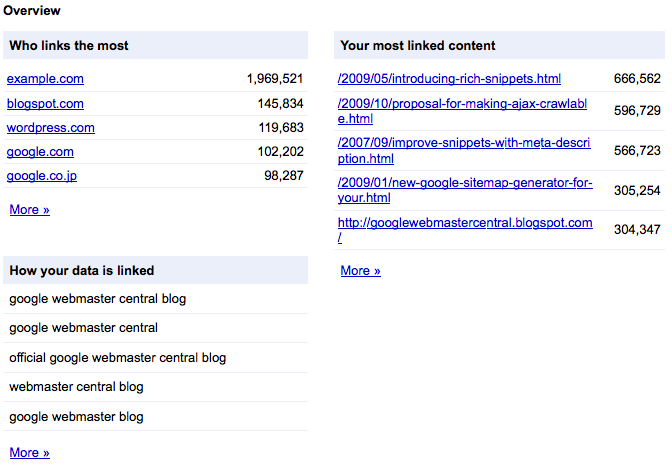Open the google.com domain link
This screenshot has height=467, width=672.
click(40, 152)
